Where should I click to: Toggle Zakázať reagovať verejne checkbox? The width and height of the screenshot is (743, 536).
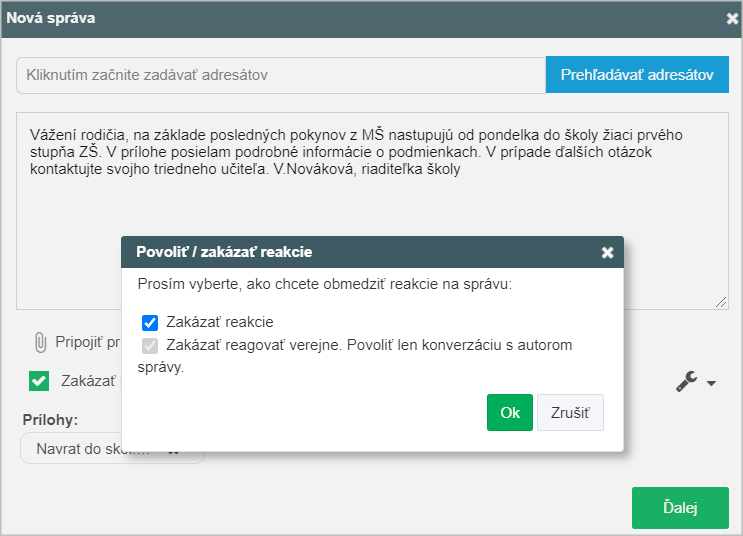click(150, 345)
